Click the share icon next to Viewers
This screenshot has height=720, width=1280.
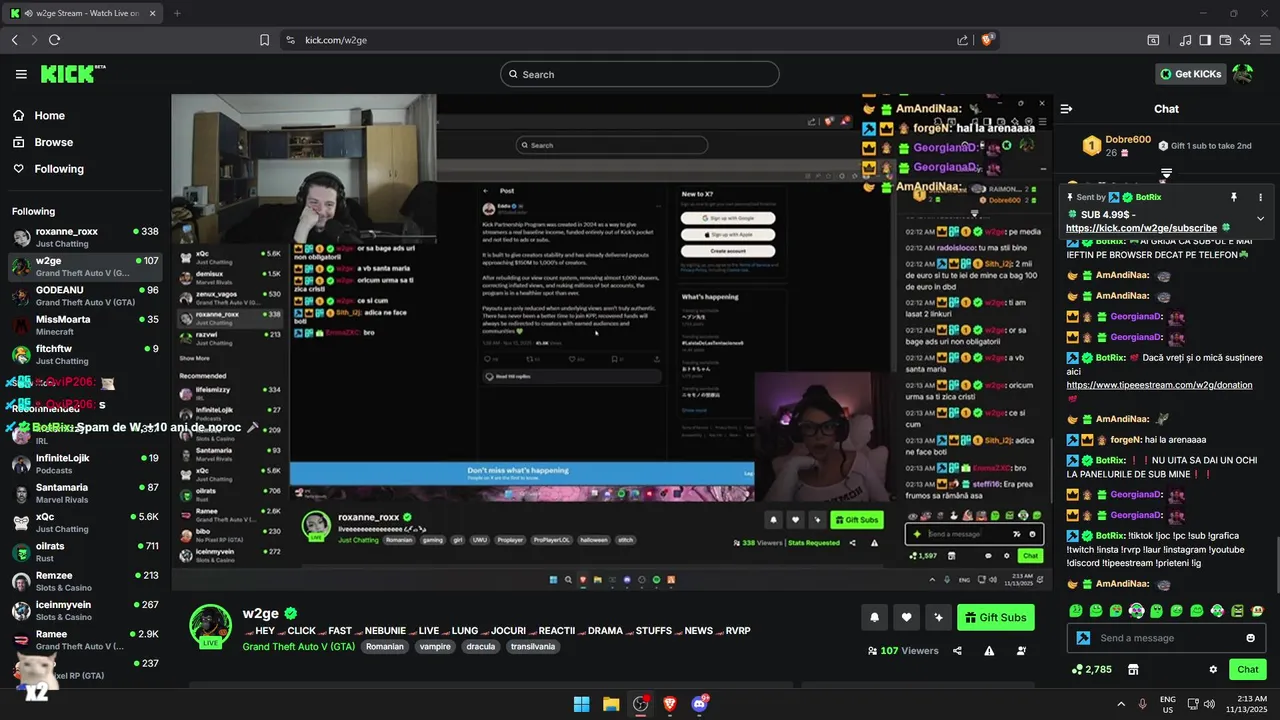coord(957,651)
